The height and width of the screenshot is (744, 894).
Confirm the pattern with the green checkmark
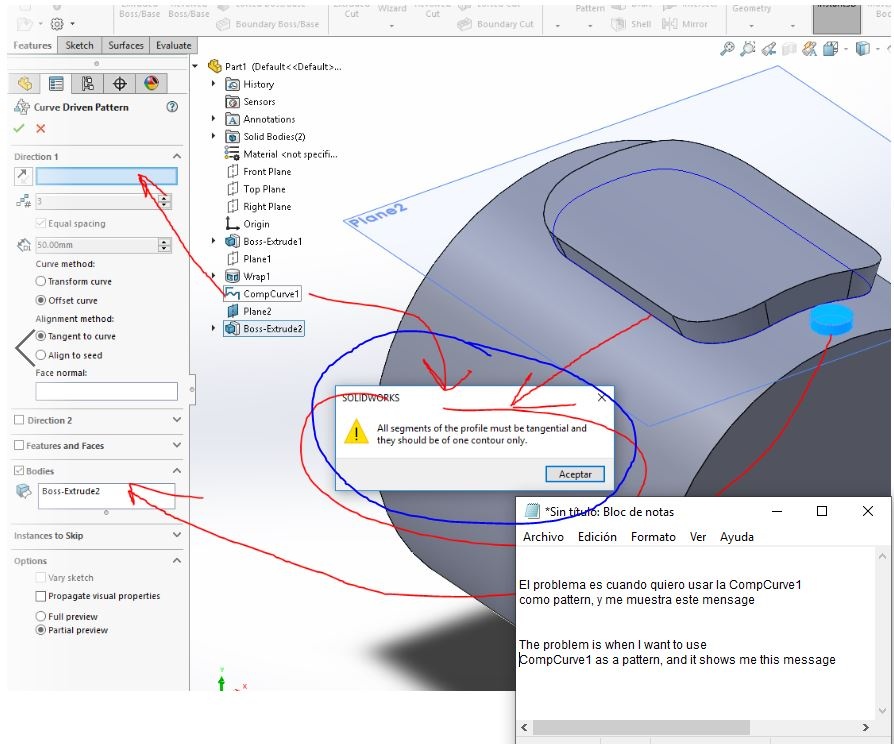click(19, 128)
